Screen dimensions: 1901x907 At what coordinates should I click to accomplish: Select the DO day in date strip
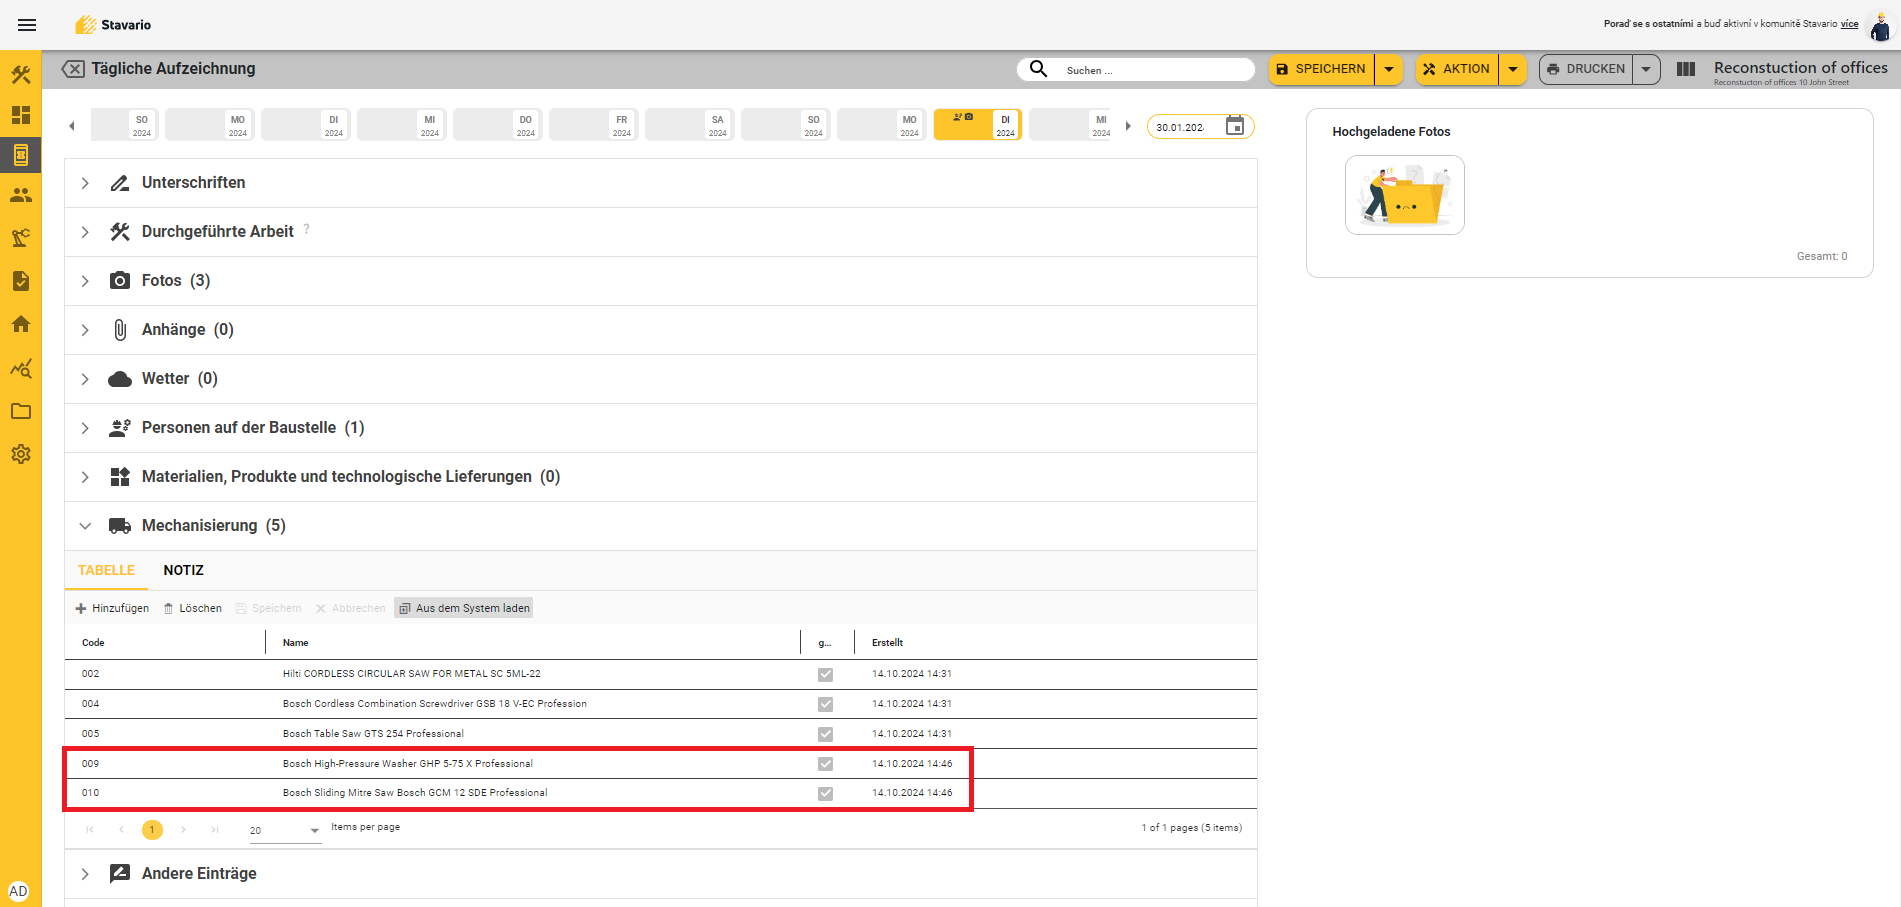pyautogui.click(x=497, y=125)
